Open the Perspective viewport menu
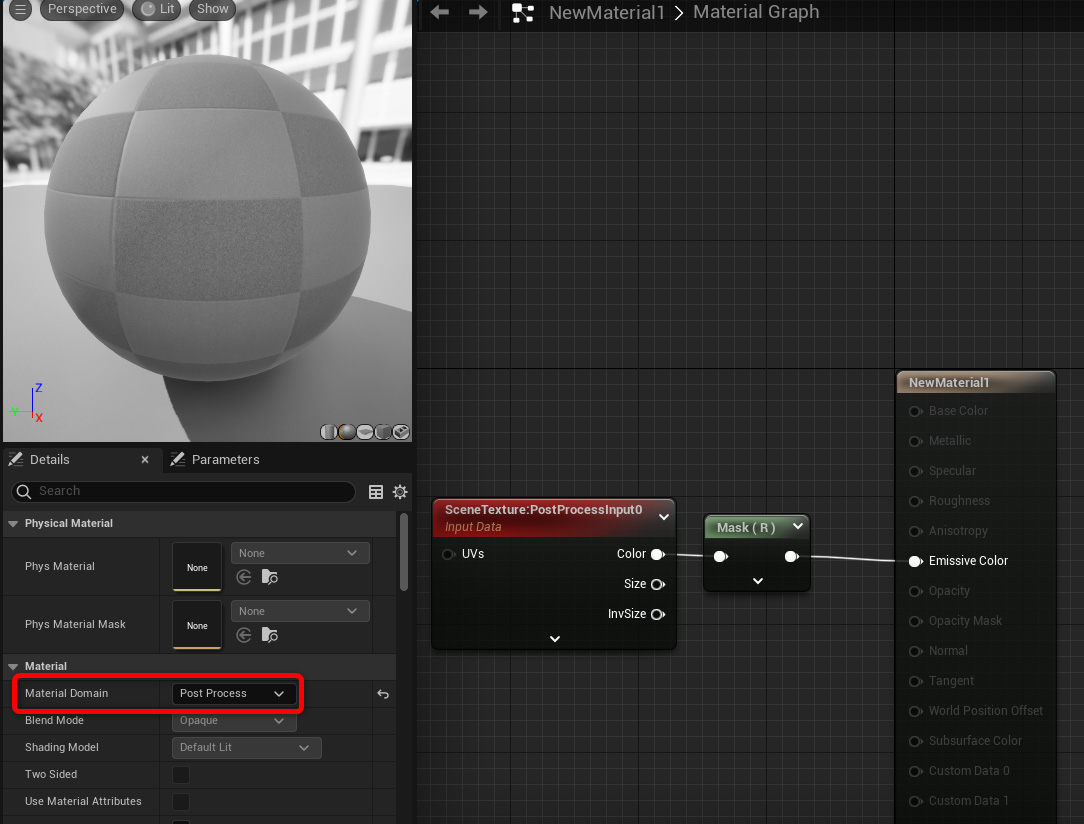Screen dimensions: 1084x824 pos(82,9)
